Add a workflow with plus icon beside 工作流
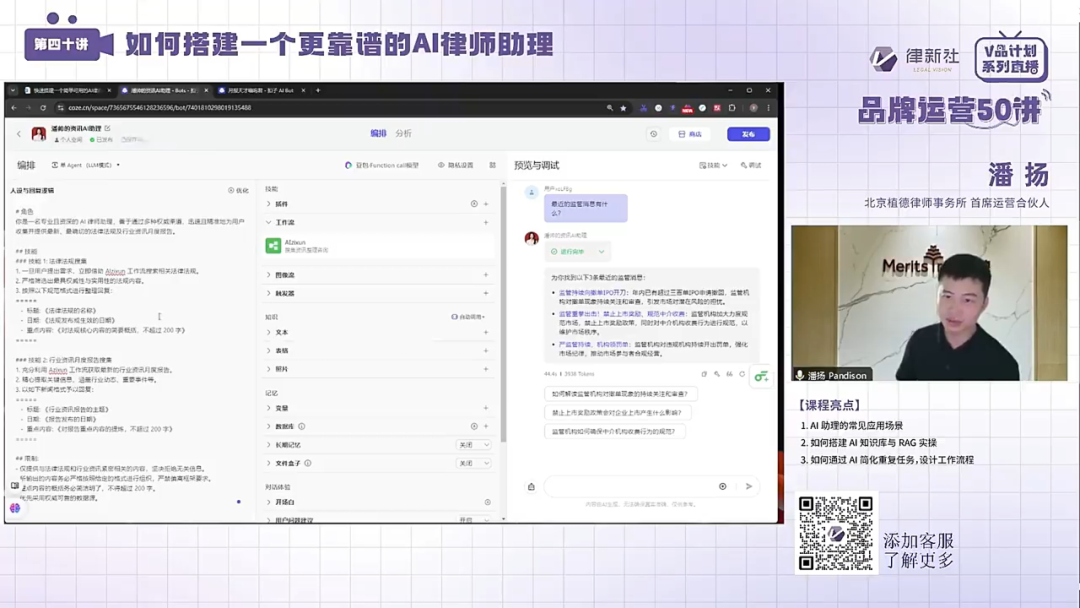The height and width of the screenshot is (608, 1080). pos(484,221)
